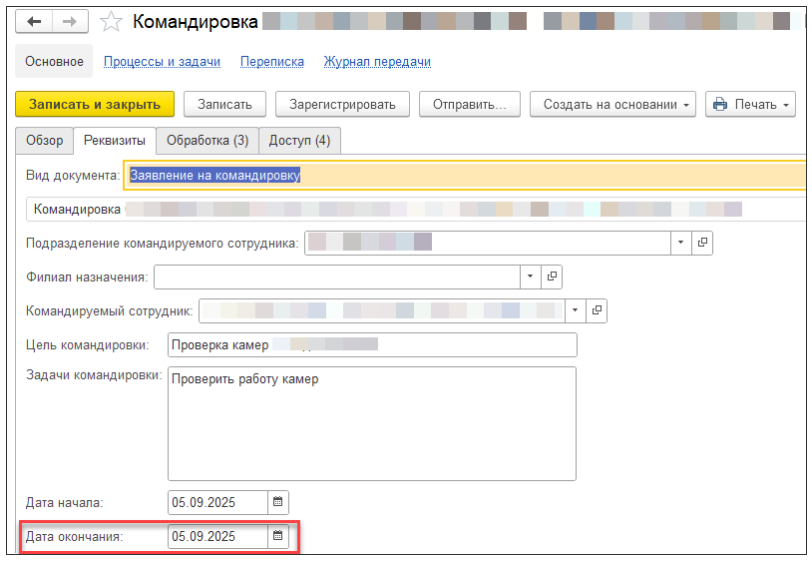Expand the Командируемый сотрудник dropdown arrow

575,310
